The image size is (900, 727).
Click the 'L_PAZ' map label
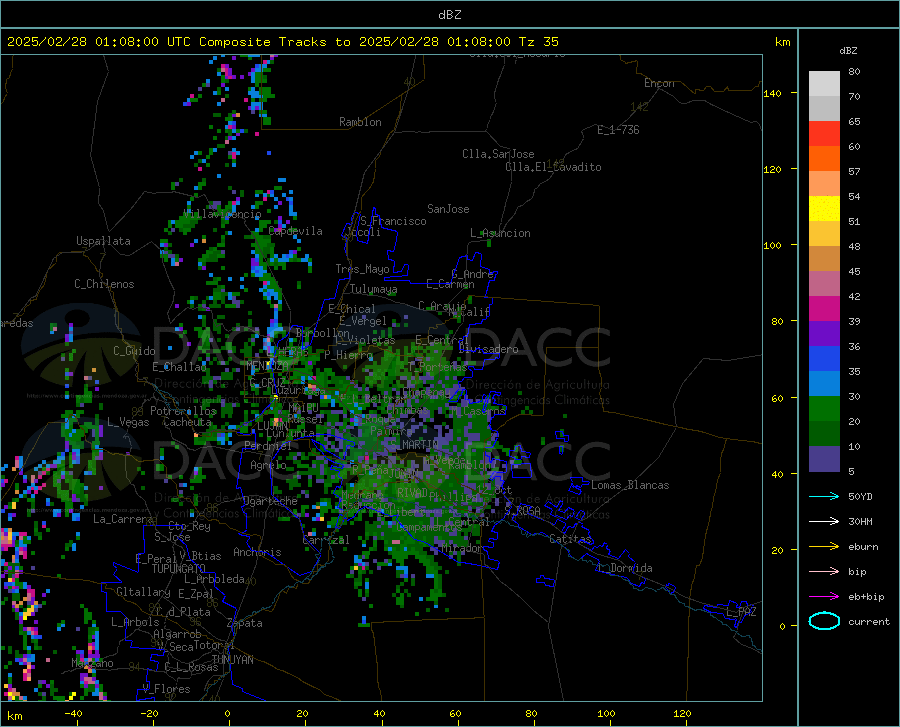[x=741, y=612]
